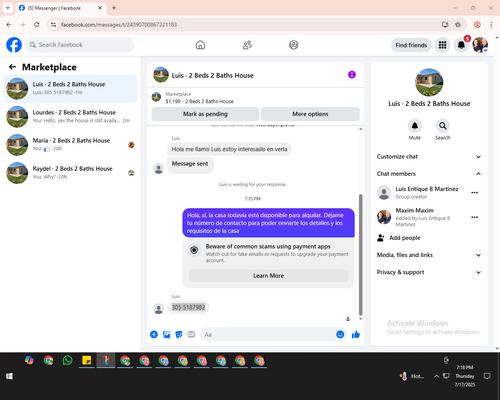Open the large house photo in right panel
Image resolution: width=500 pixels, height=400 pixels.
pos(429,82)
